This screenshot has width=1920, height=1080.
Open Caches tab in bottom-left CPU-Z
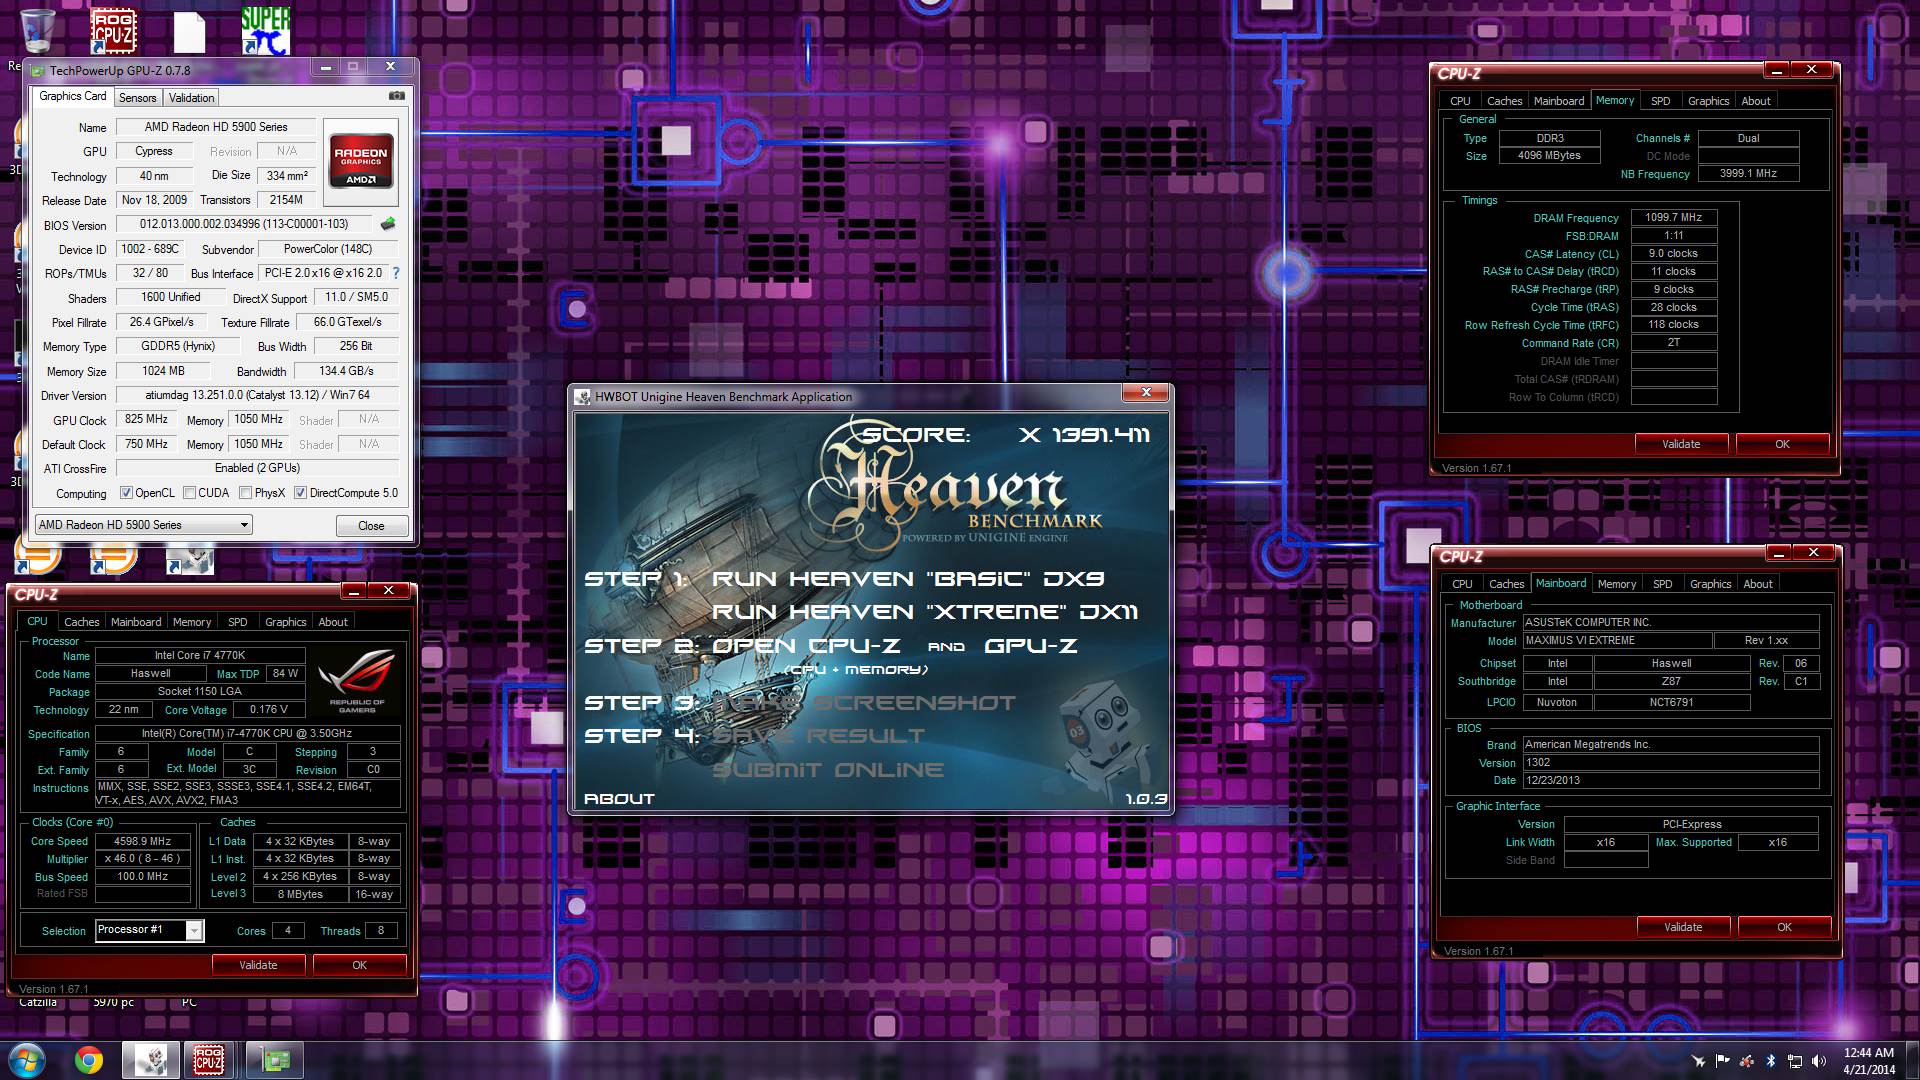click(x=81, y=622)
